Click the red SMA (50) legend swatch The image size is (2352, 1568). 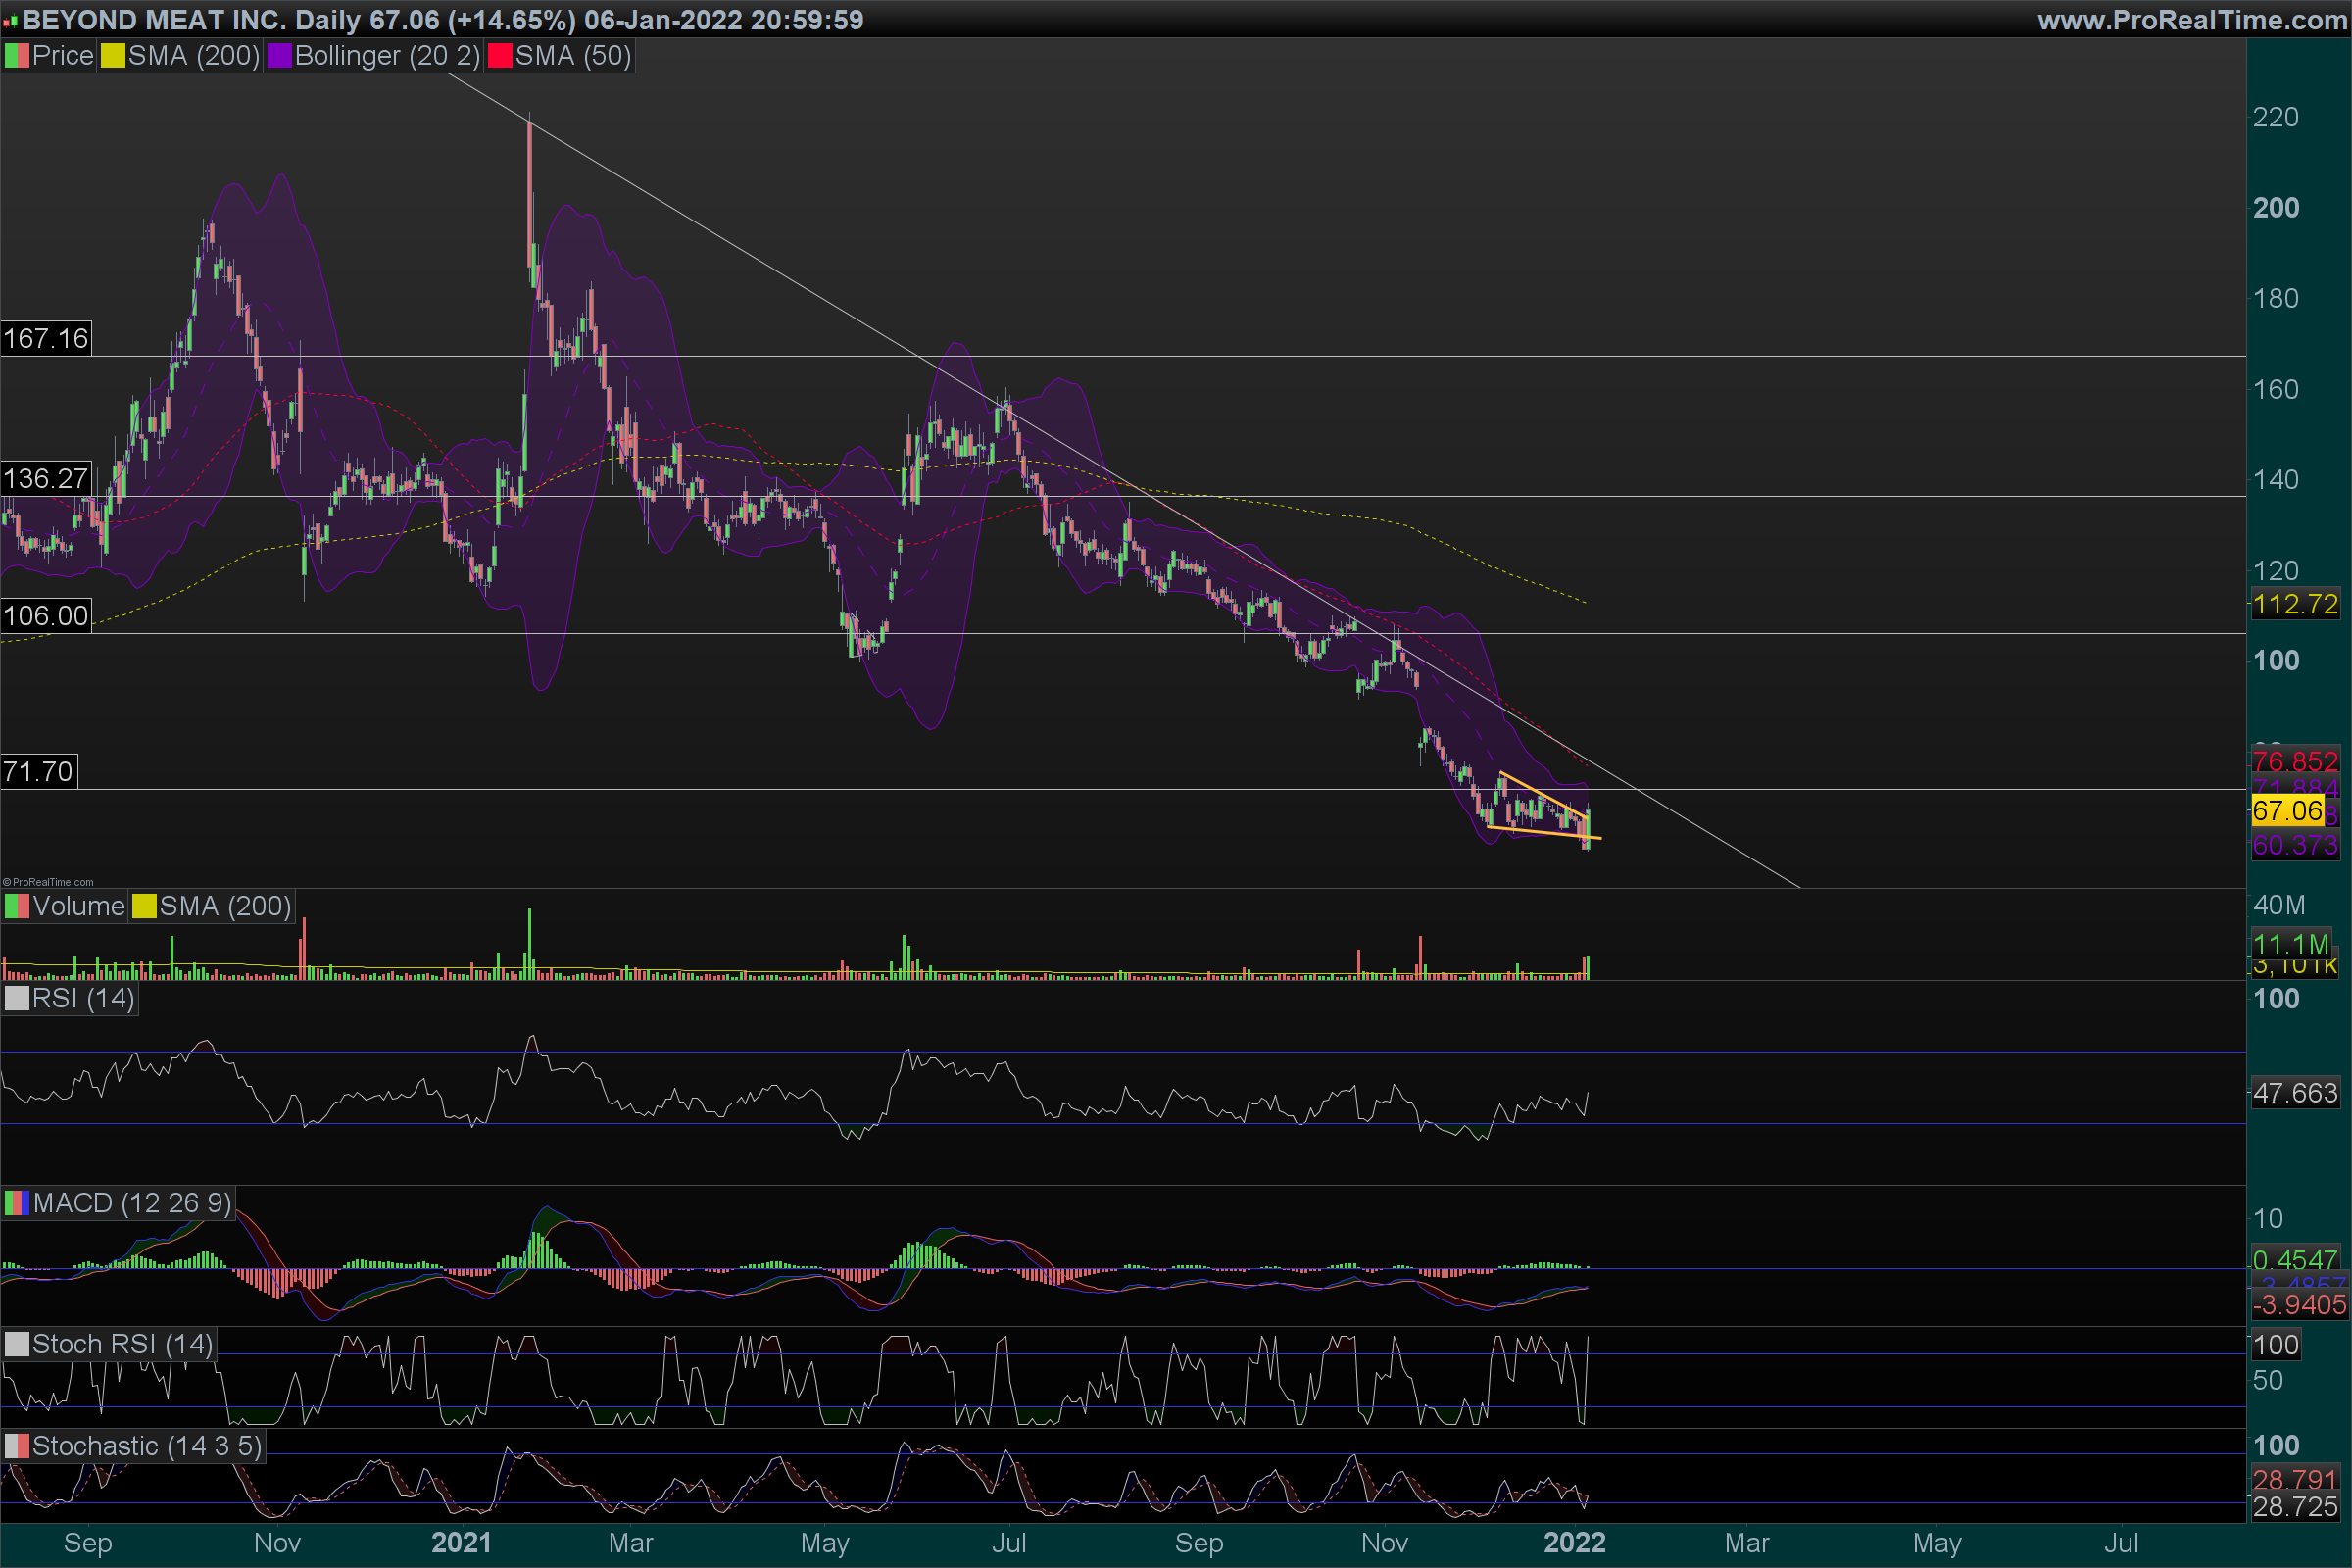click(499, 56)
